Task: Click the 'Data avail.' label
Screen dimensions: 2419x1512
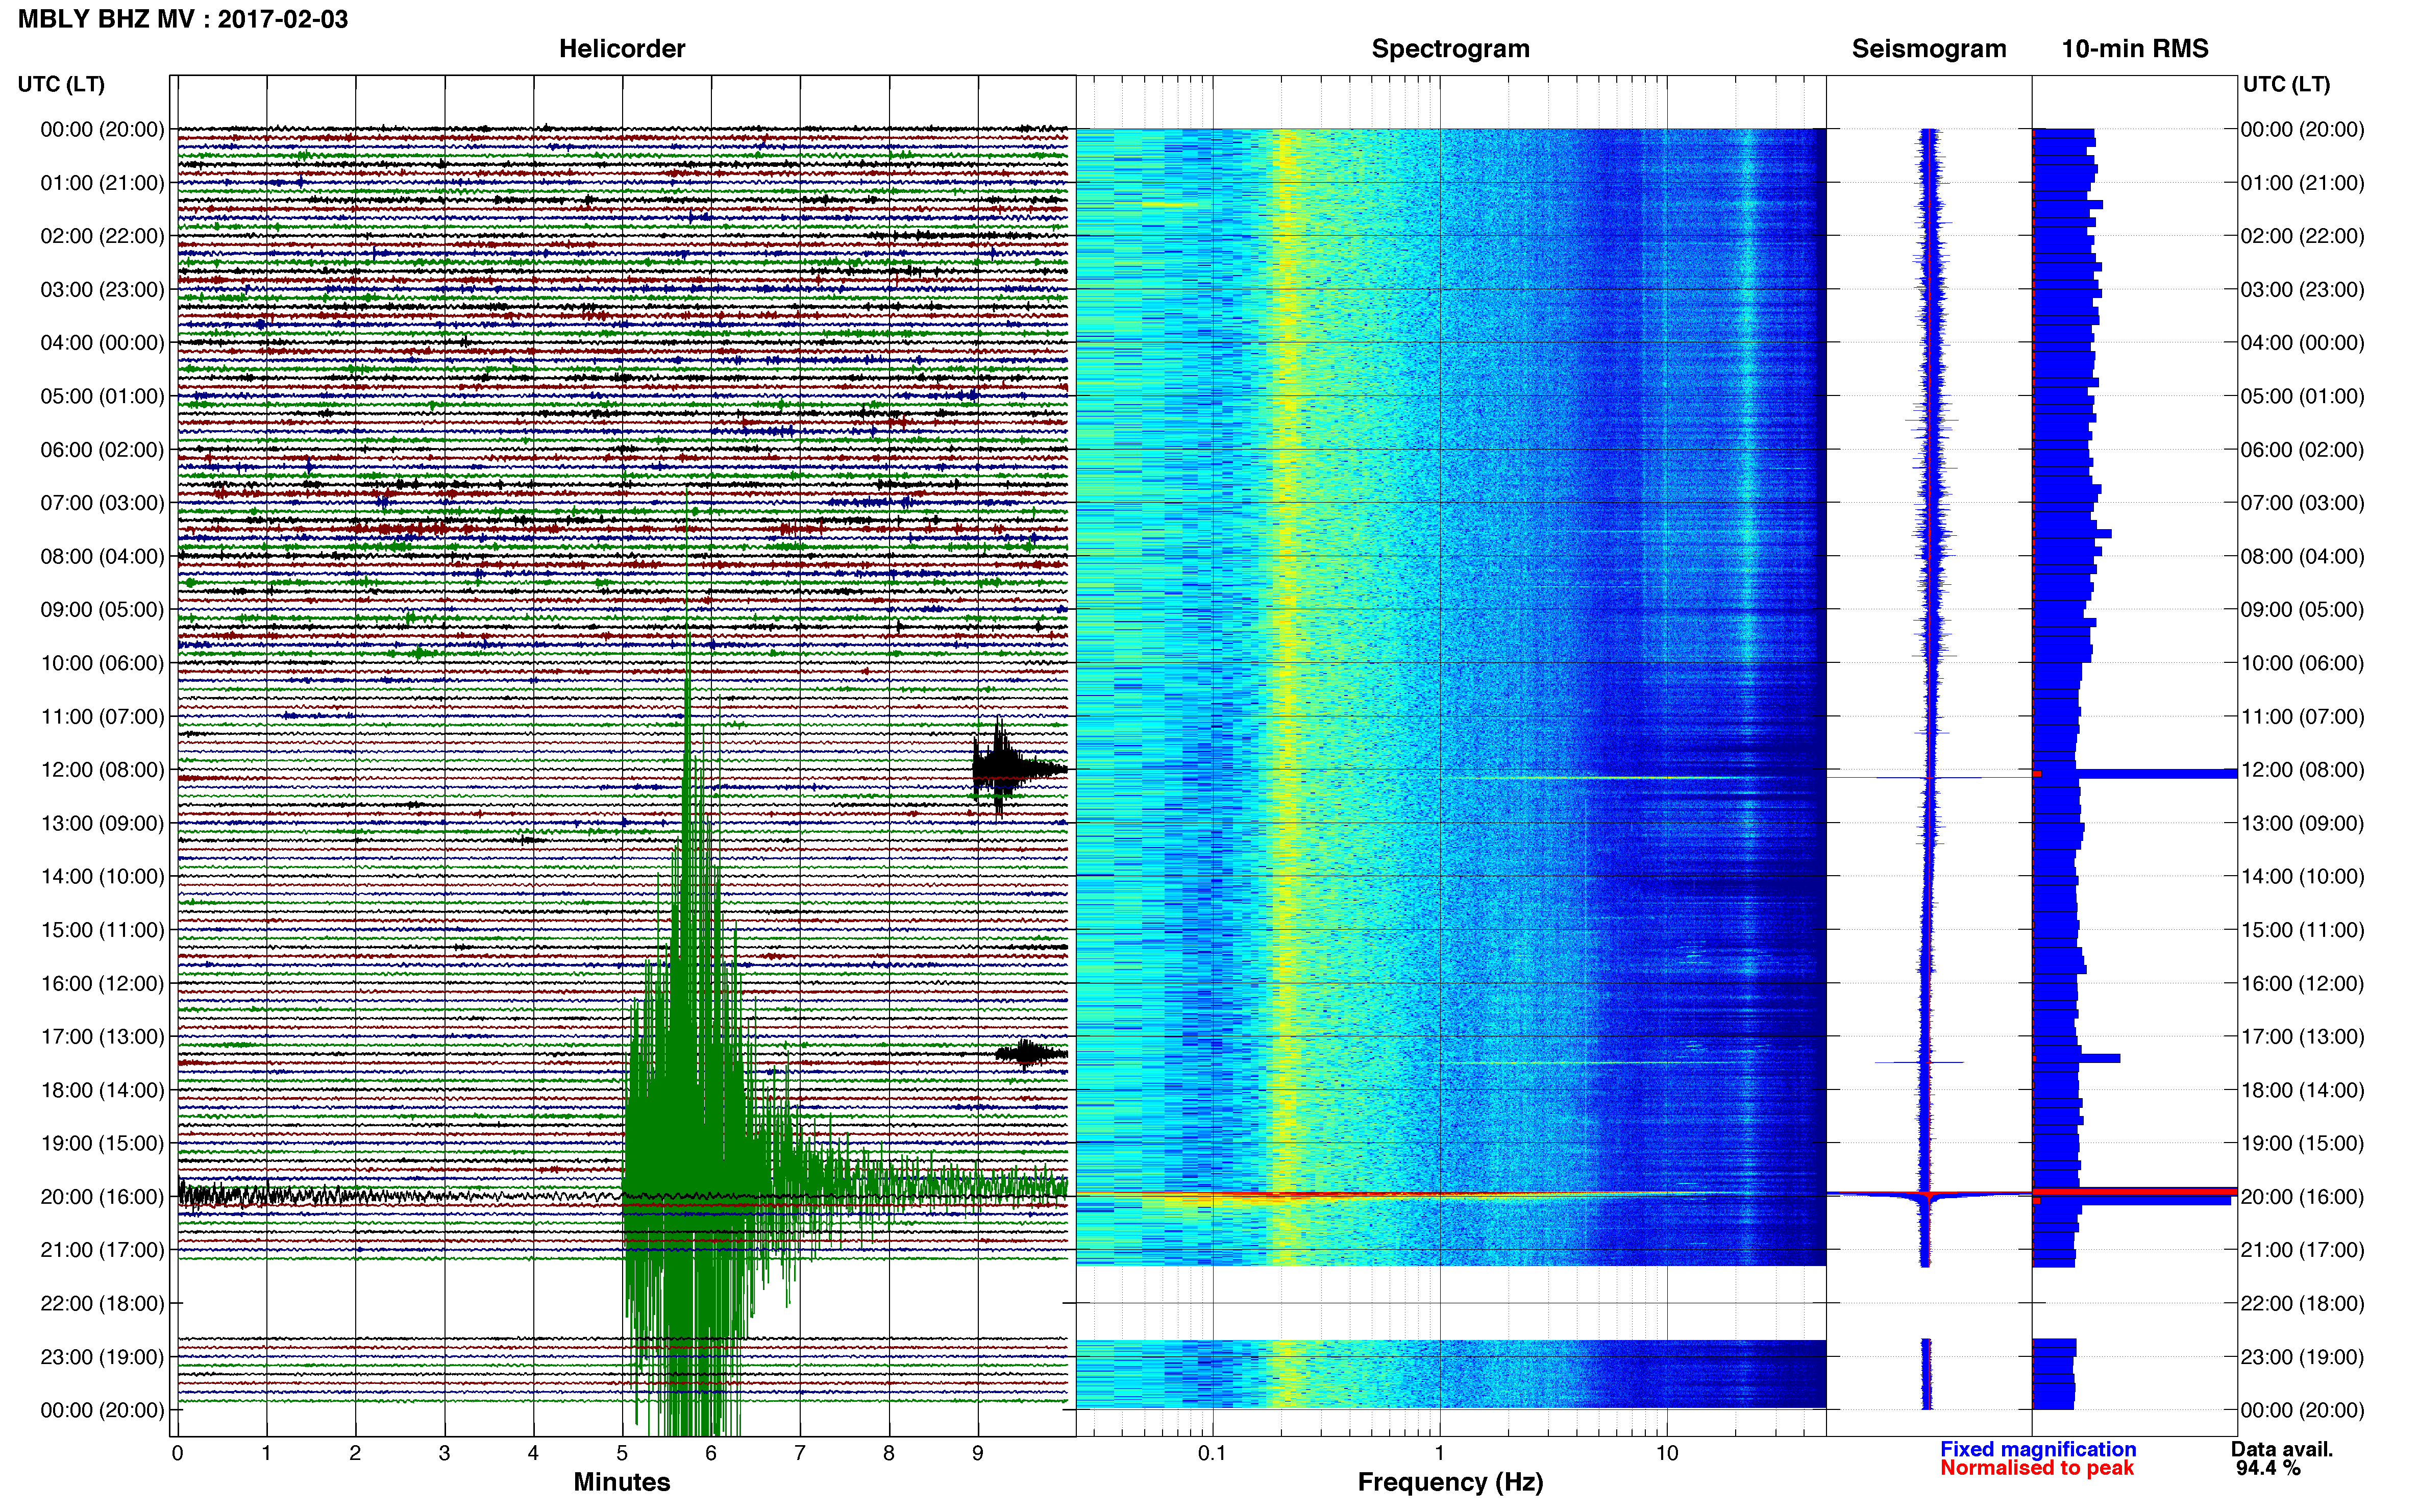Action: [x=2282, y=1449]
